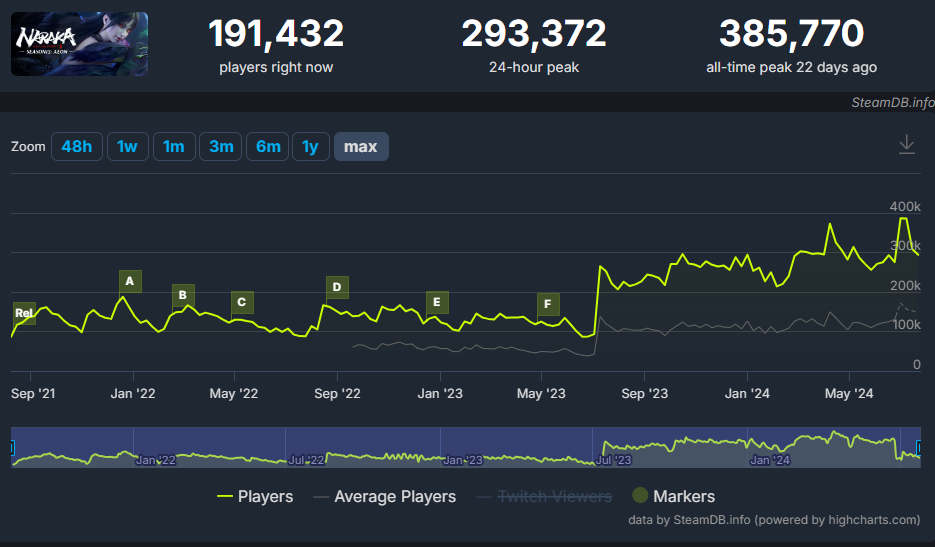The height and width of the screenshot is (547, 935).
Task: Set zoom range to 48h
Action: pos(76,147)
